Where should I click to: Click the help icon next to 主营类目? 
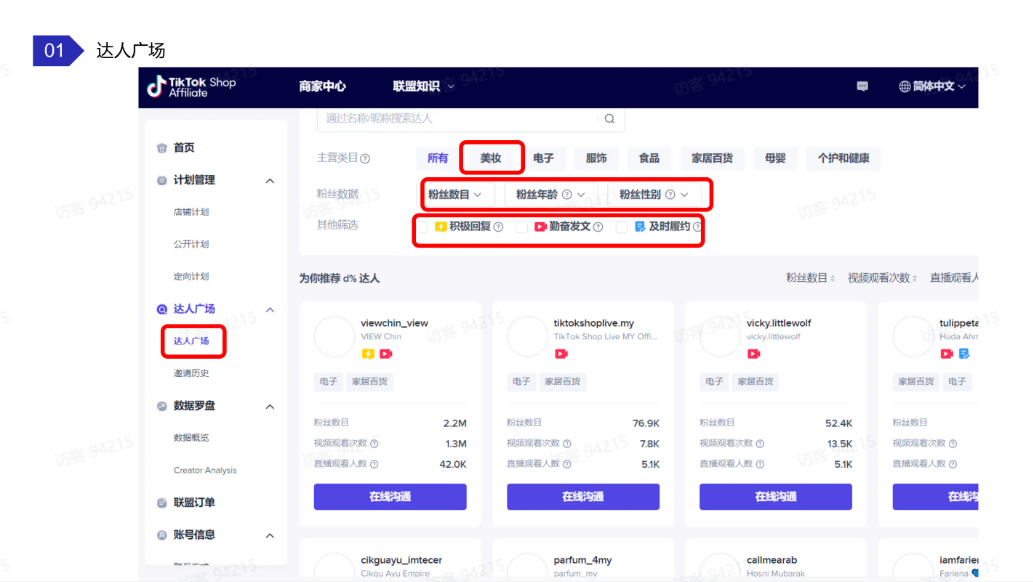pos(365,159)
